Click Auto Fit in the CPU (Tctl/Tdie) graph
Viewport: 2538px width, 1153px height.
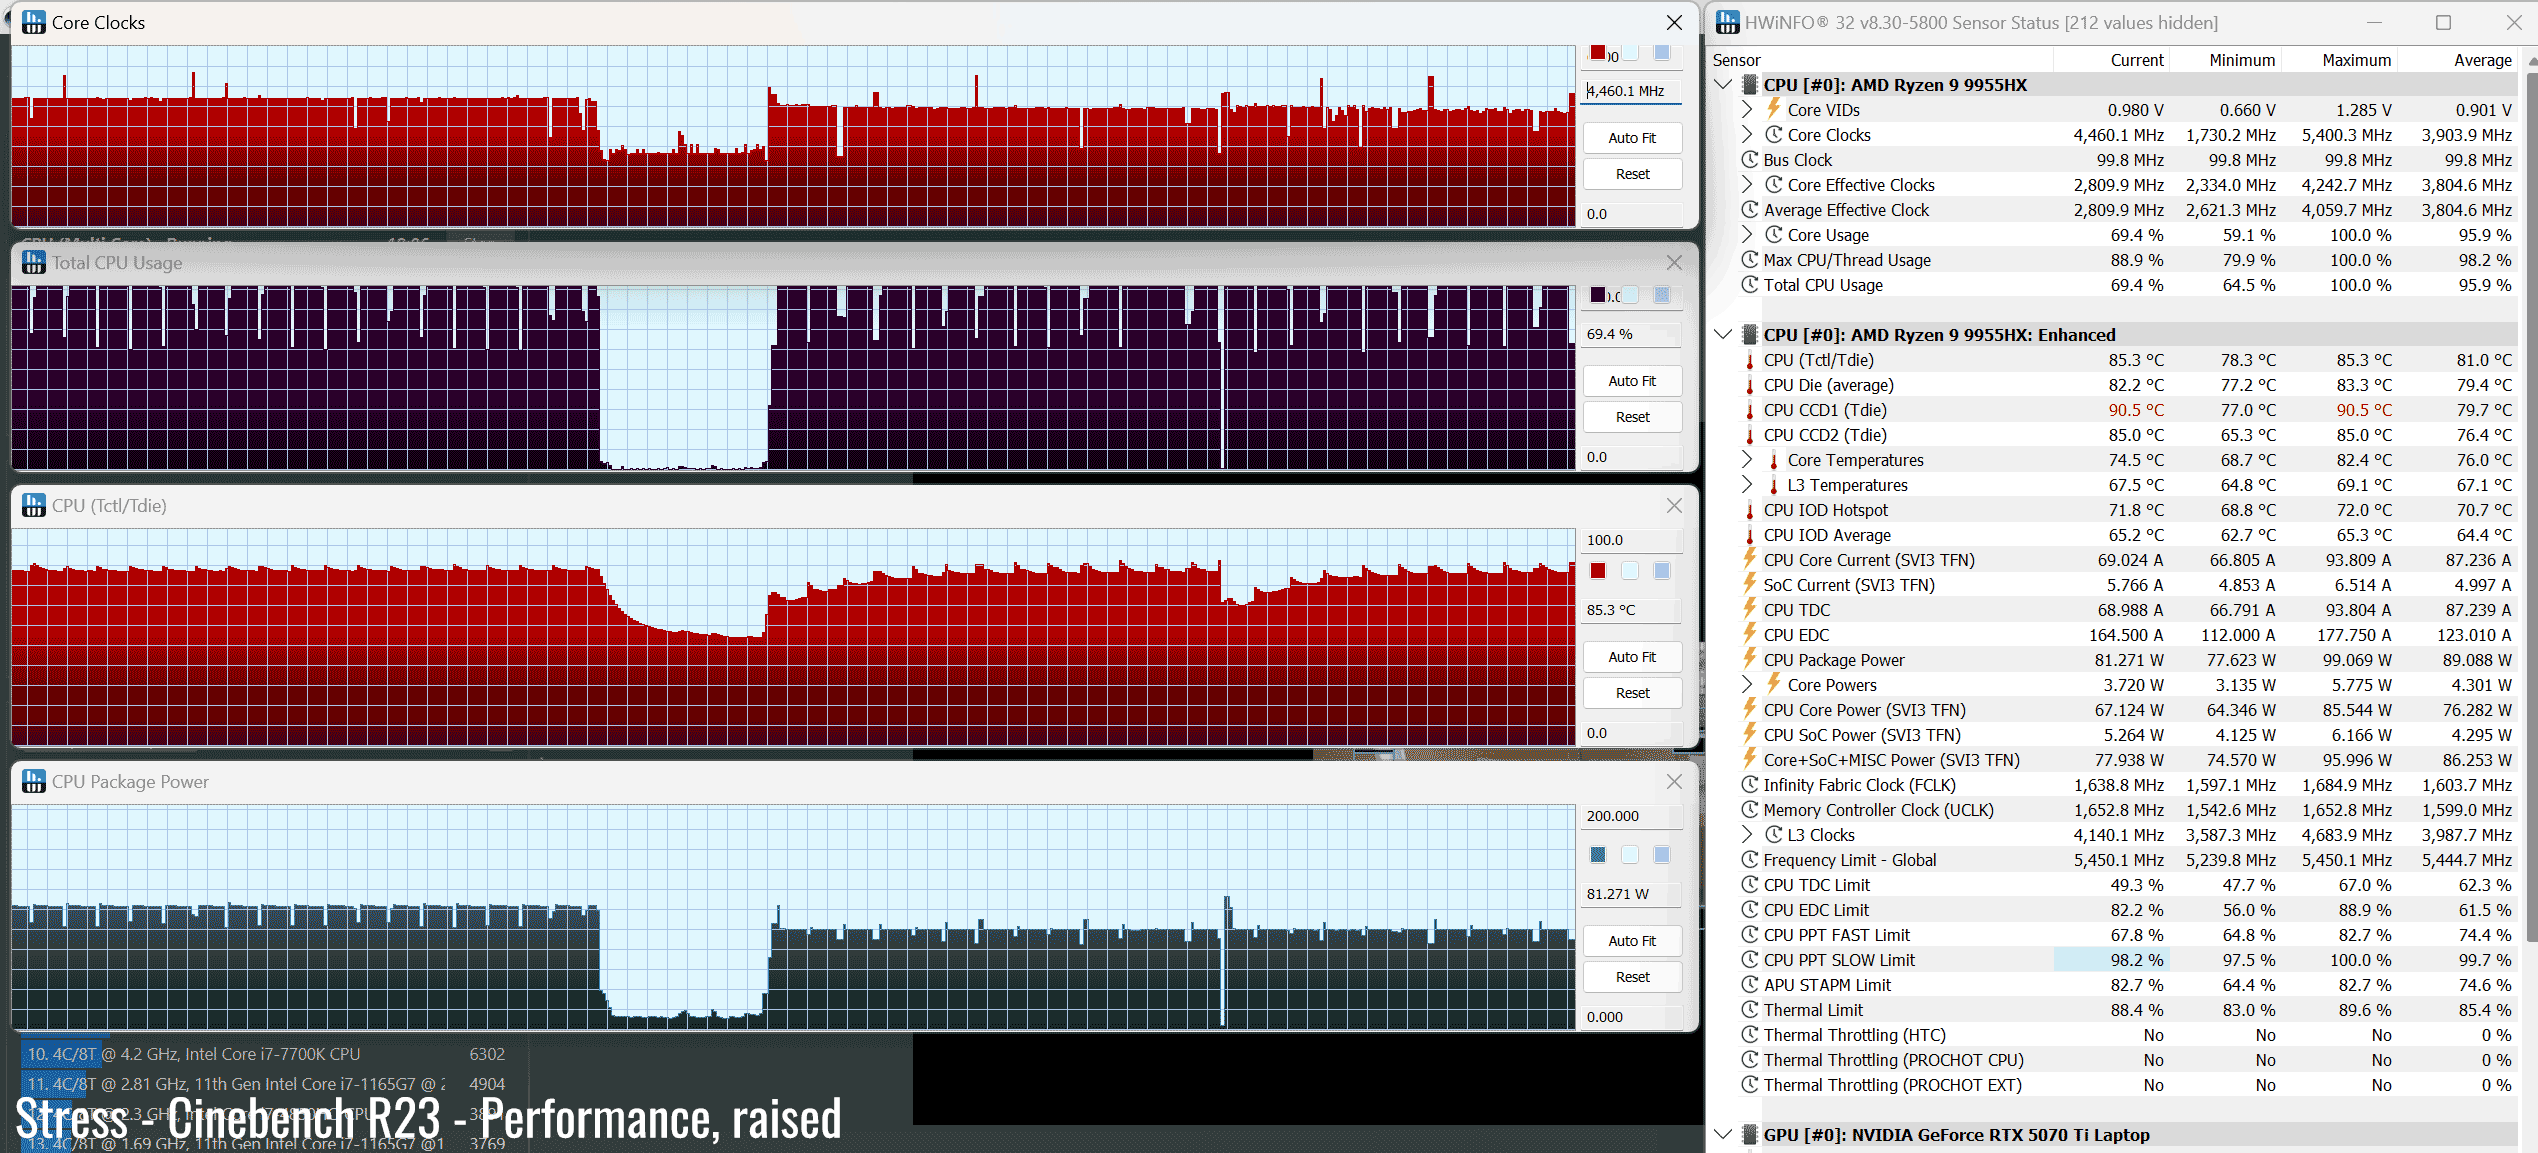pyautogui.click(x=1631, y=657)
